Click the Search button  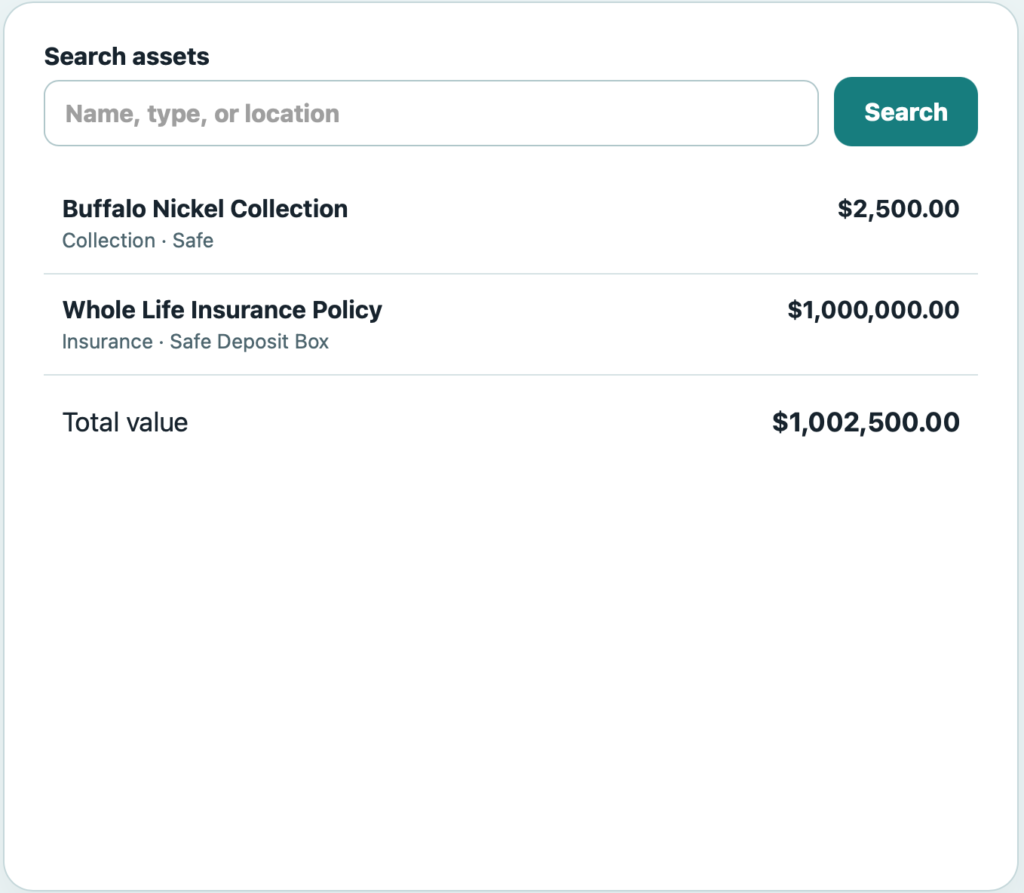[905, 112]
